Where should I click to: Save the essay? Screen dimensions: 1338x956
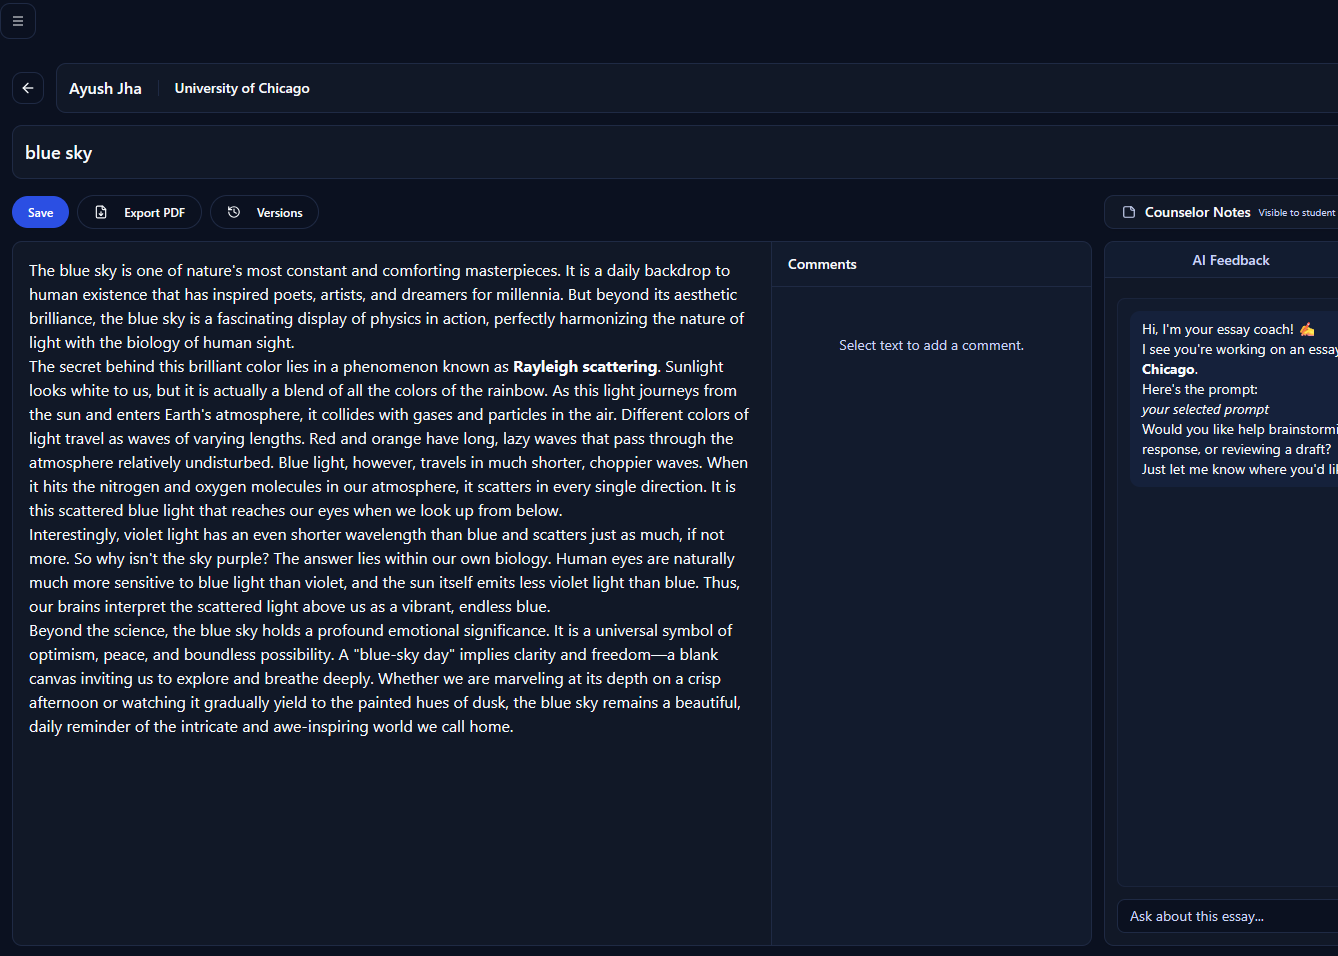(40, 212)
